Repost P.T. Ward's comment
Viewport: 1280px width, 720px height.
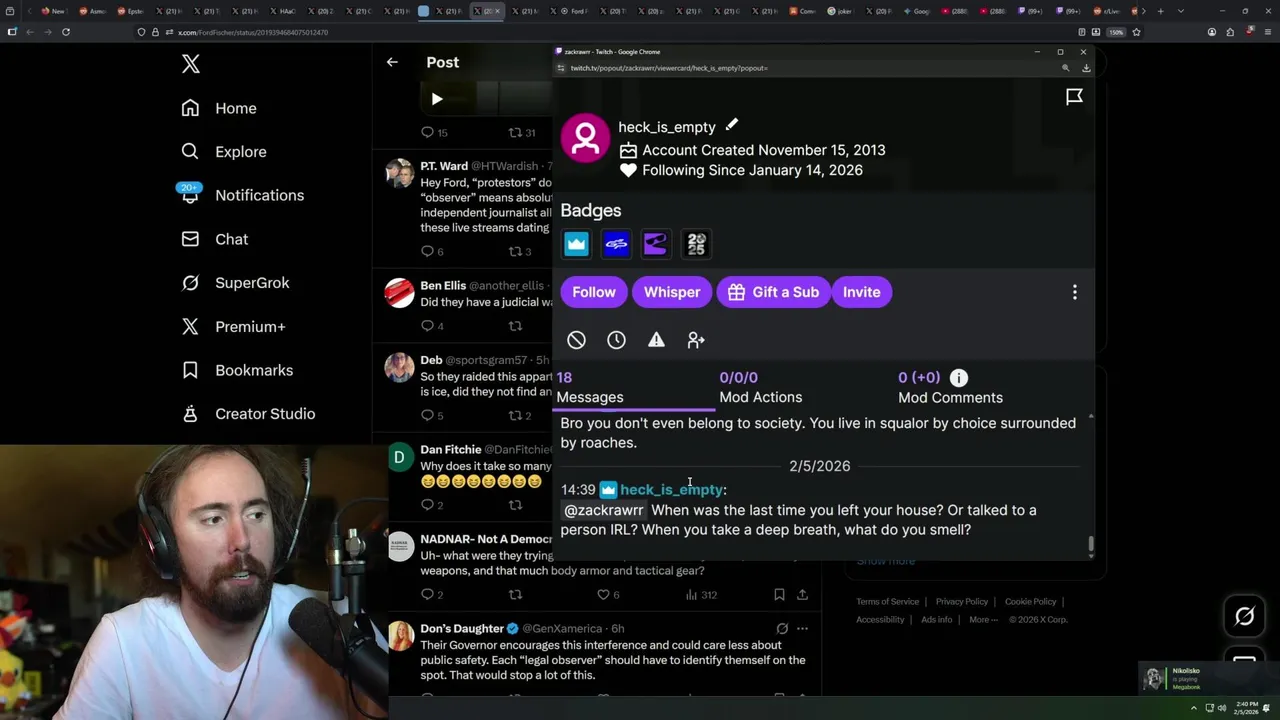tap(515, 251)
